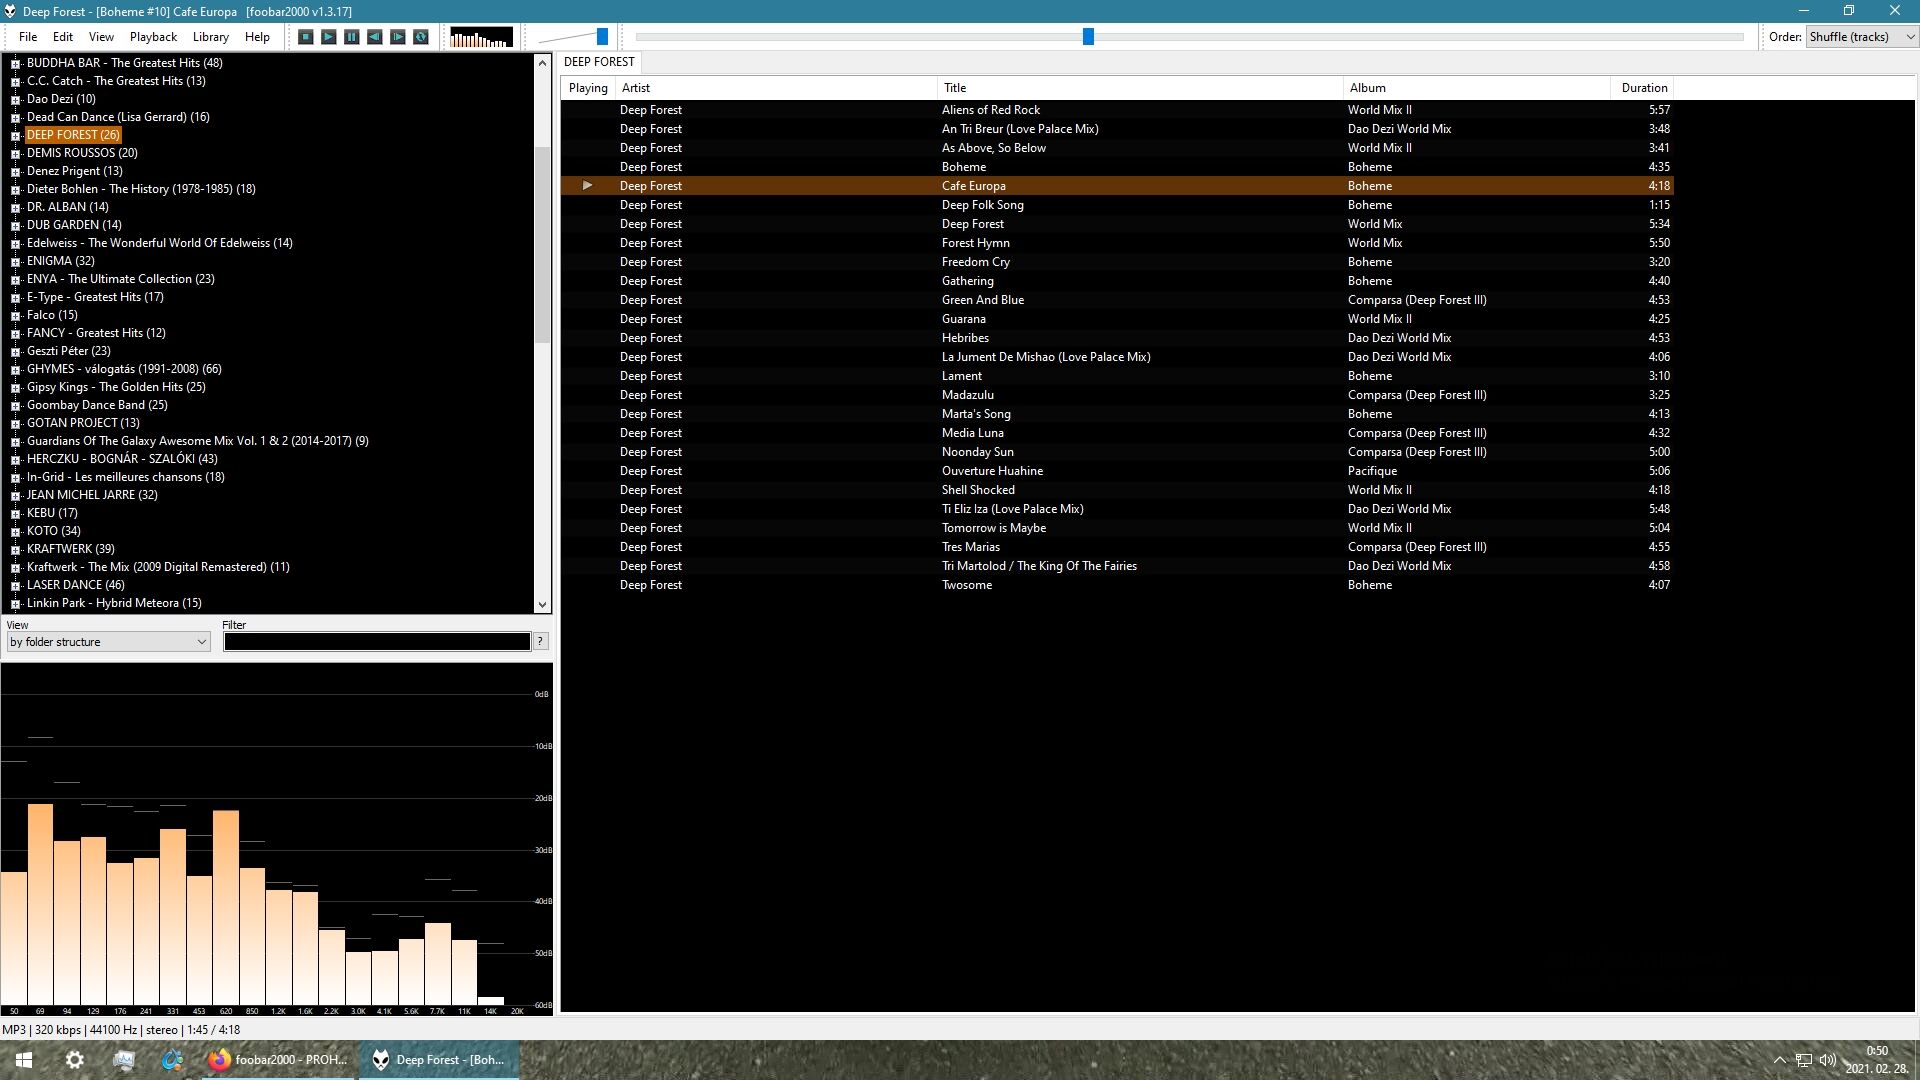Viewport: 1920px width, 1080px height.
Task: Stop playback with the Stop button
Action: [306, 37]
